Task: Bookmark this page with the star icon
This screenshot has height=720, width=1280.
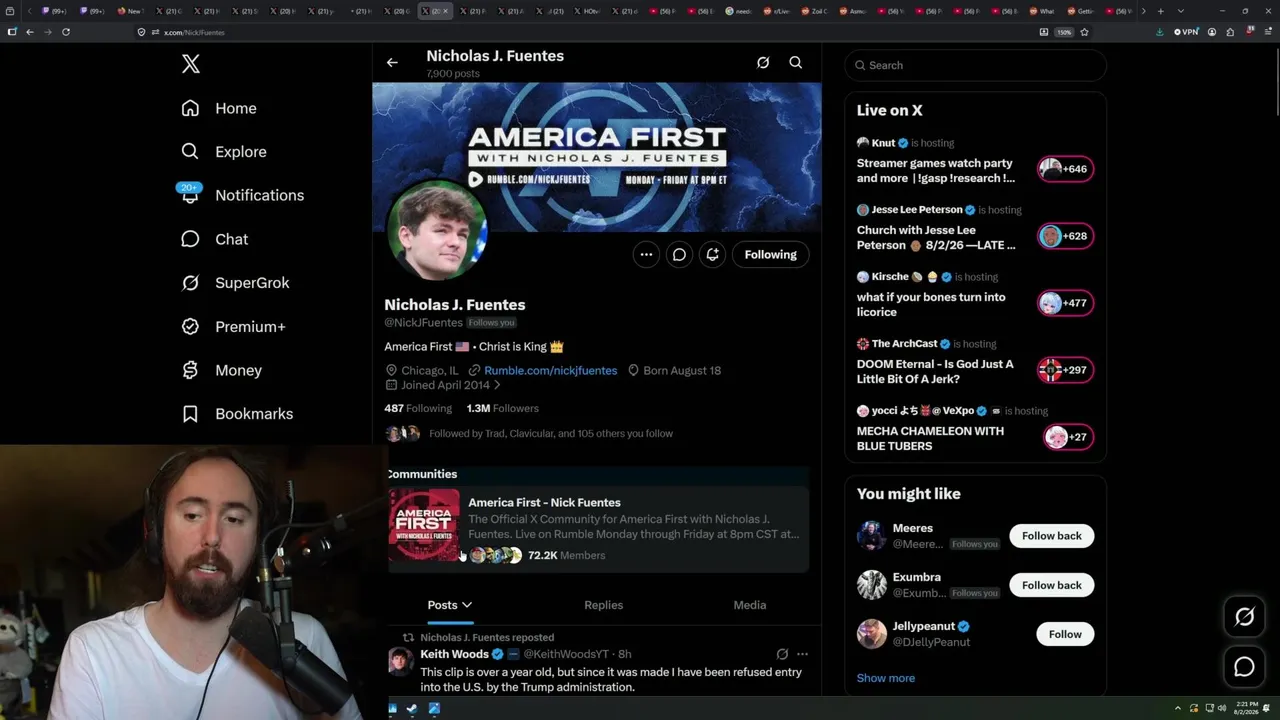Action: (x=1084, y=32)
